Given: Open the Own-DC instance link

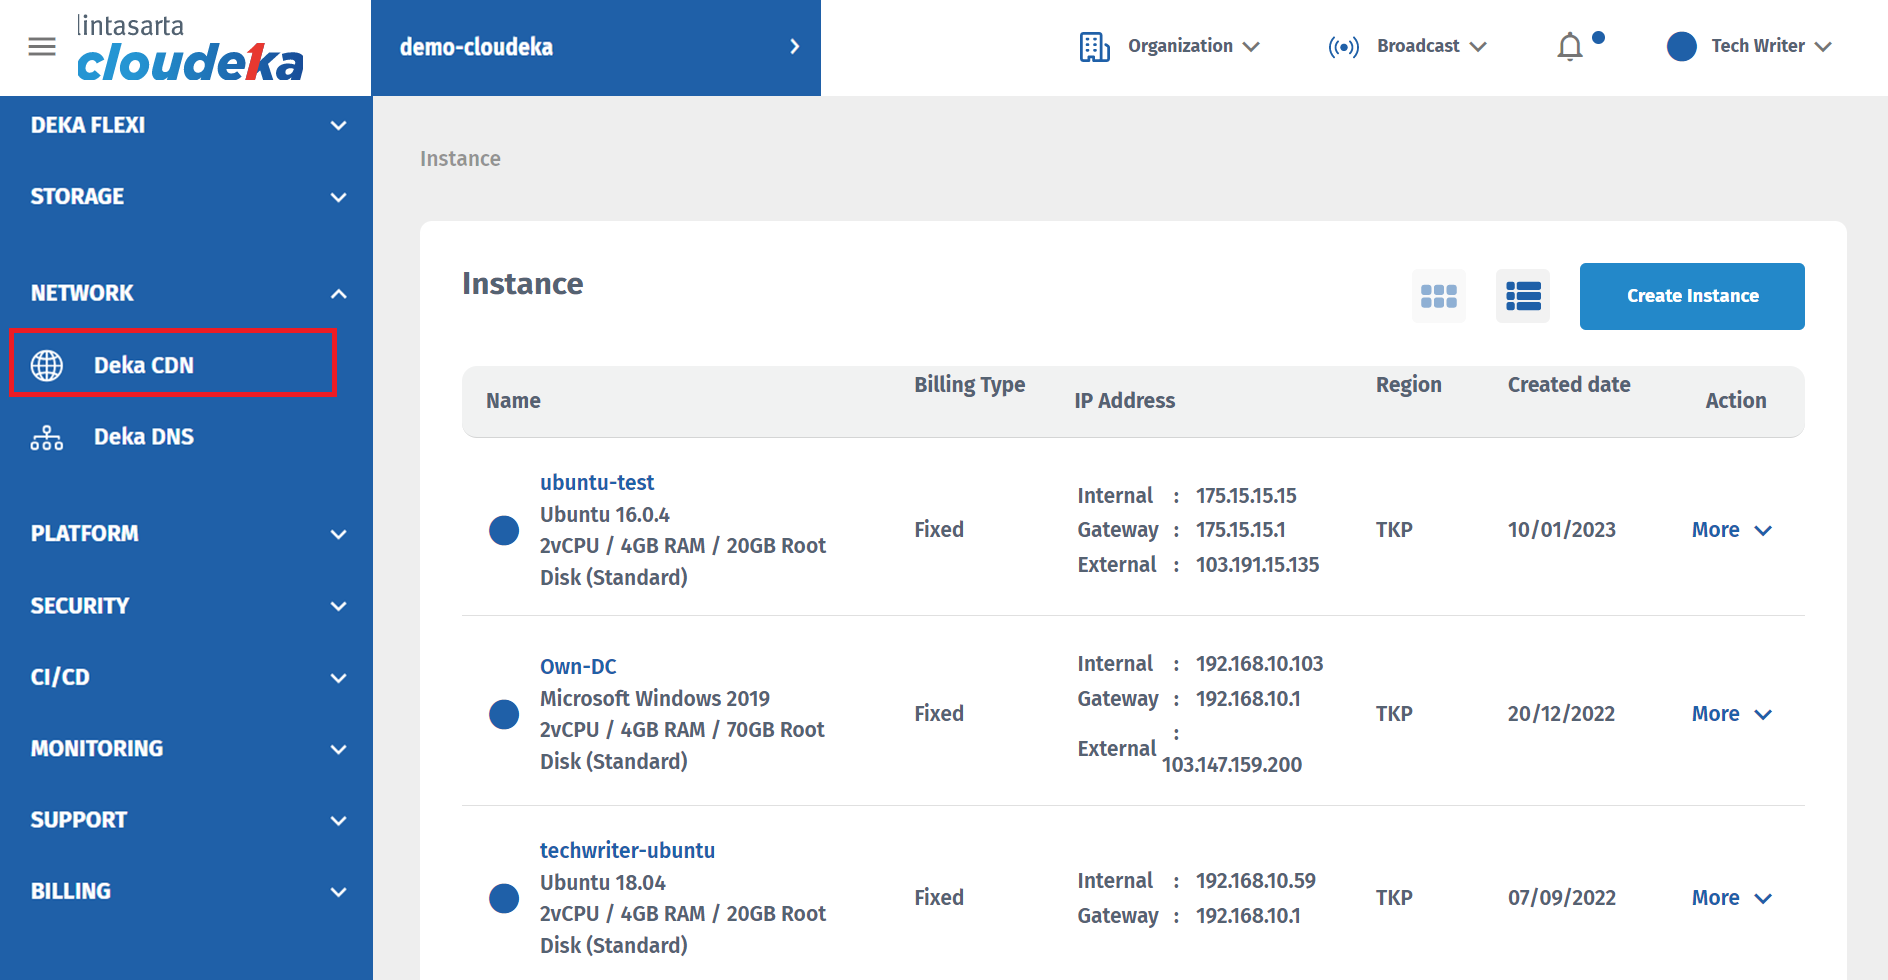Looking at the screenshot, I should (578, 667).
